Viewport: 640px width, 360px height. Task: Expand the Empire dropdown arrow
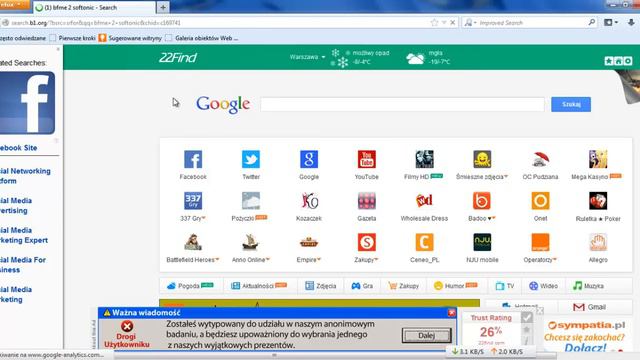[x=319, y=260]
